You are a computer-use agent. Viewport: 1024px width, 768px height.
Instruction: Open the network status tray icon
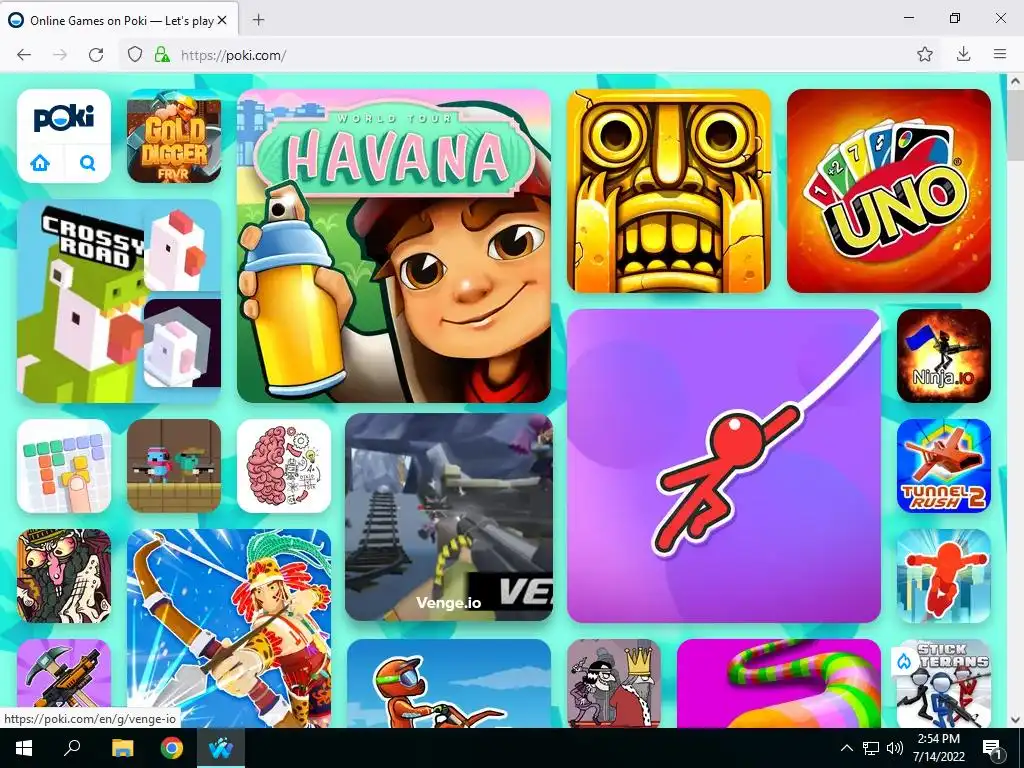coord(871,748)
